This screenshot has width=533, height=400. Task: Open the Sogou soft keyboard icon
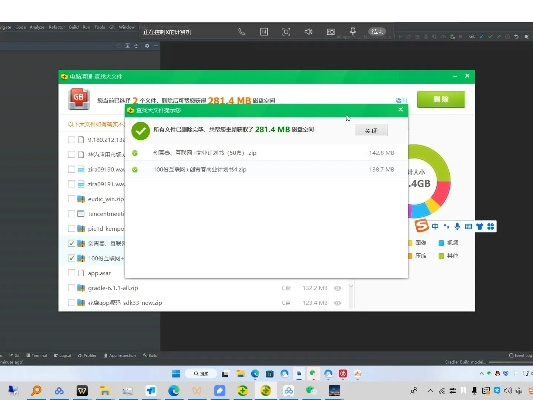[x=468, y=226]
